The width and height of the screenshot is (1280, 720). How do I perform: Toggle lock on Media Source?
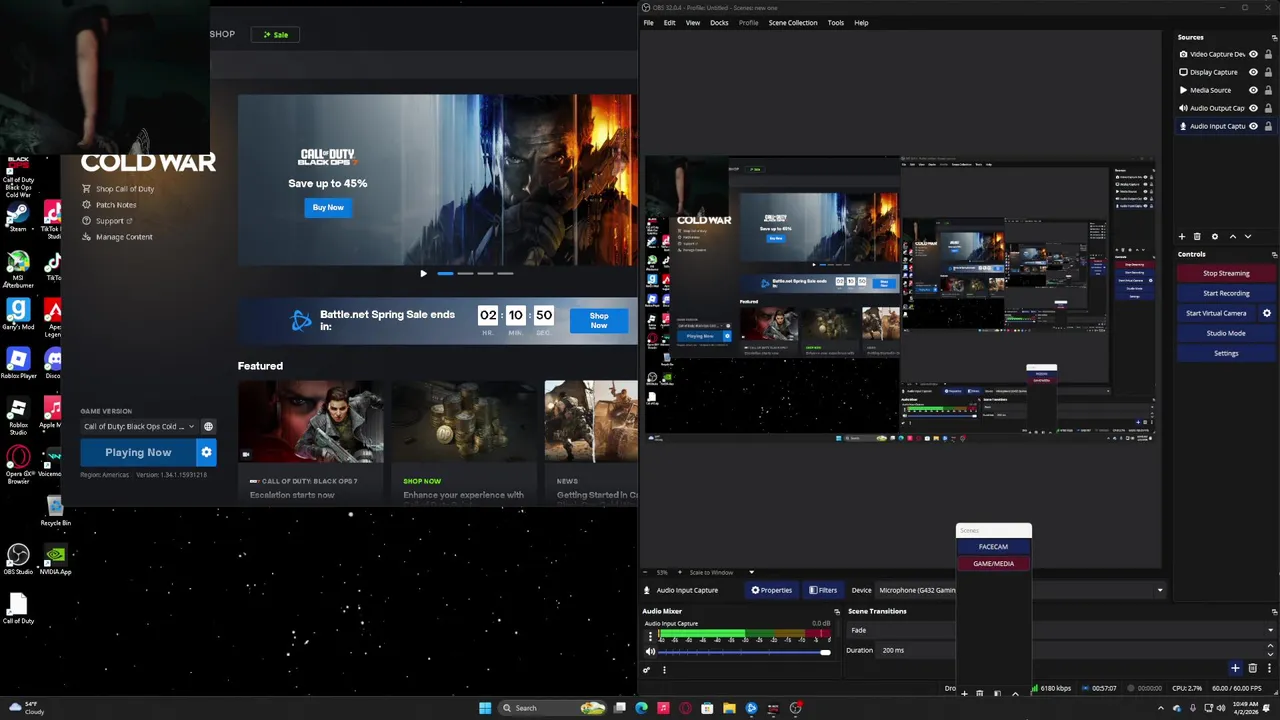pos(1268,90)
